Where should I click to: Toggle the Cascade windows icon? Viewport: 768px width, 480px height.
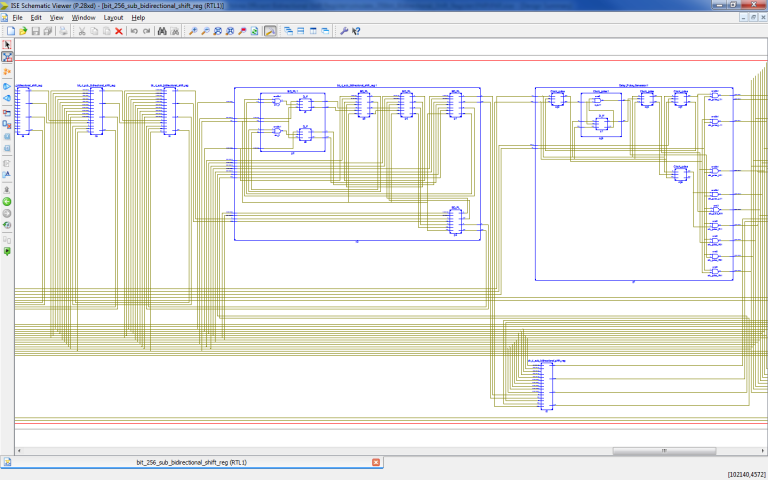[288, 31]
